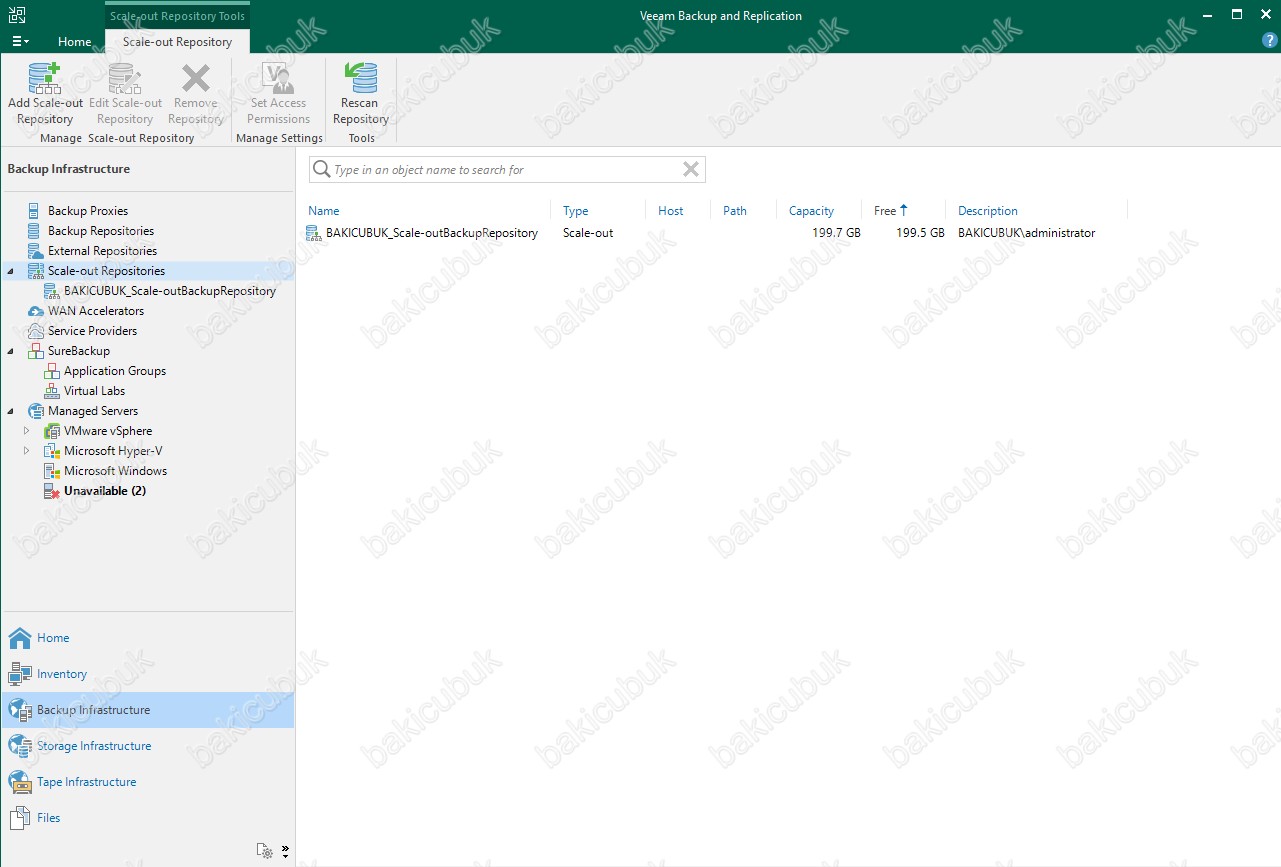1281x867 pixels.
Task: Sort by the Type column header
Action: click(x=575, y=211)
